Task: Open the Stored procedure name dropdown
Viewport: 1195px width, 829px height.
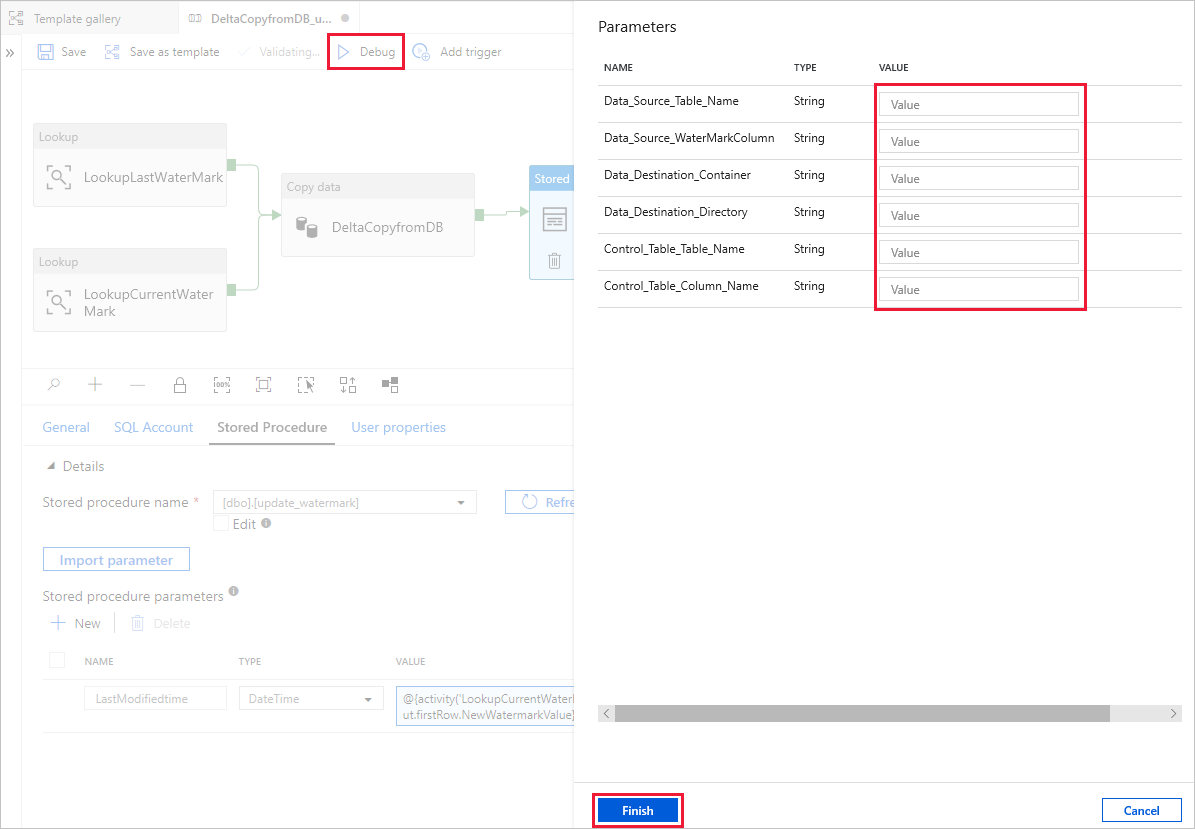Action: click(344, 503)
